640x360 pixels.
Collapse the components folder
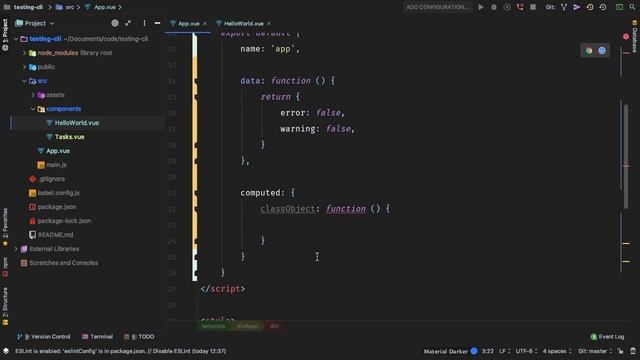point(33,109)
